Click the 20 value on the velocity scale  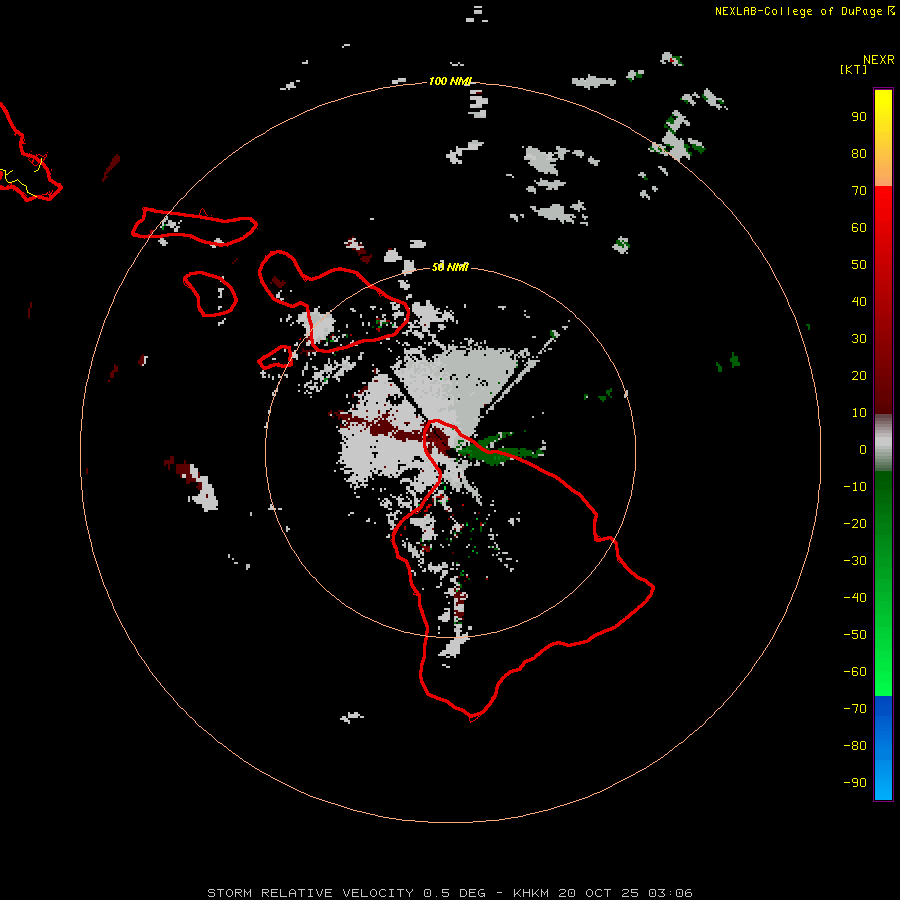point(859,376)
